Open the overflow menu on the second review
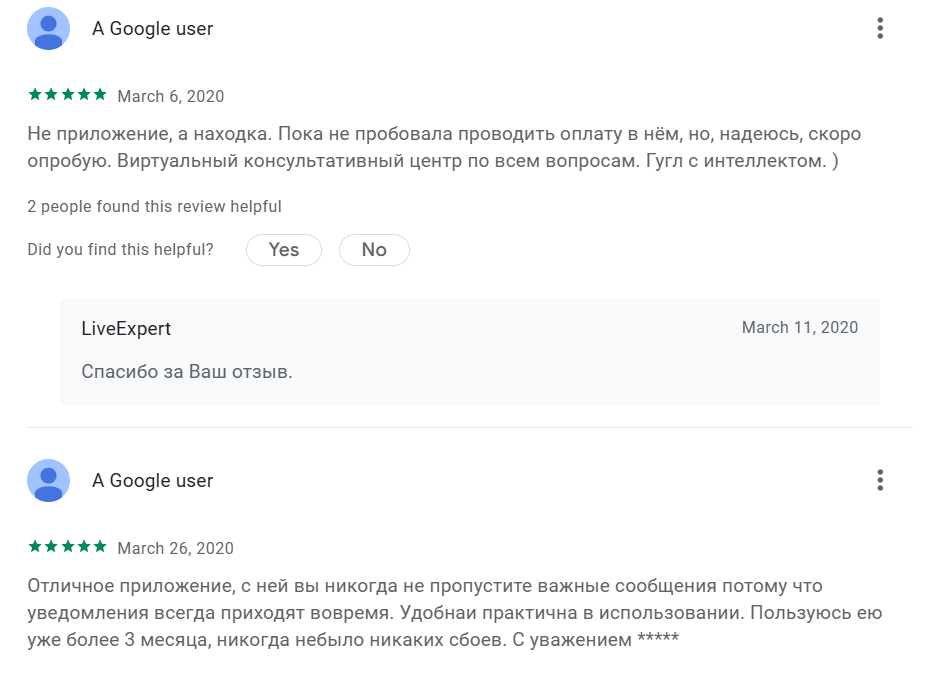This screenshot has height=677, width=940. click(880, 480)
